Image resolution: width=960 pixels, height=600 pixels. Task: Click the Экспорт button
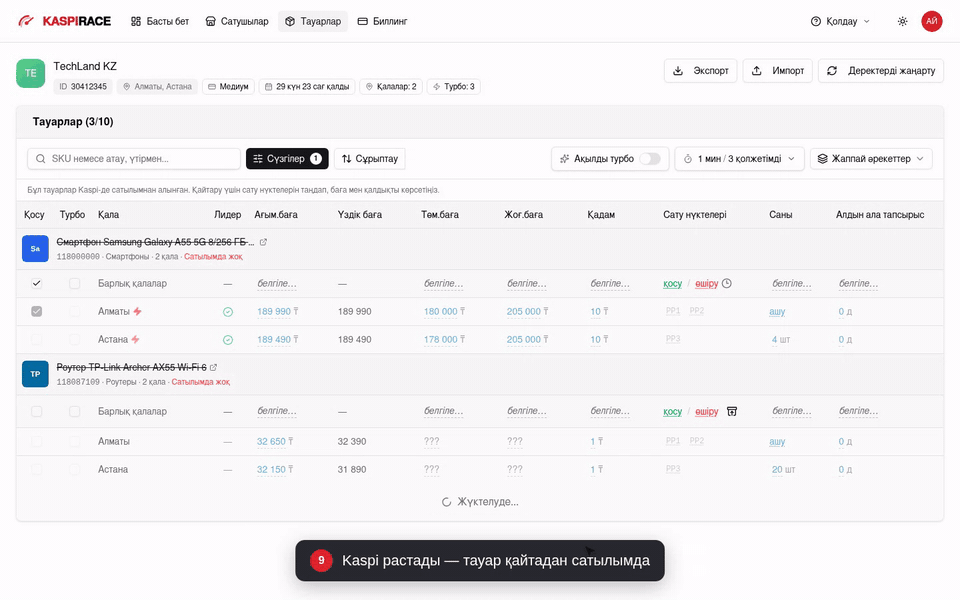(x=700, y=70)
